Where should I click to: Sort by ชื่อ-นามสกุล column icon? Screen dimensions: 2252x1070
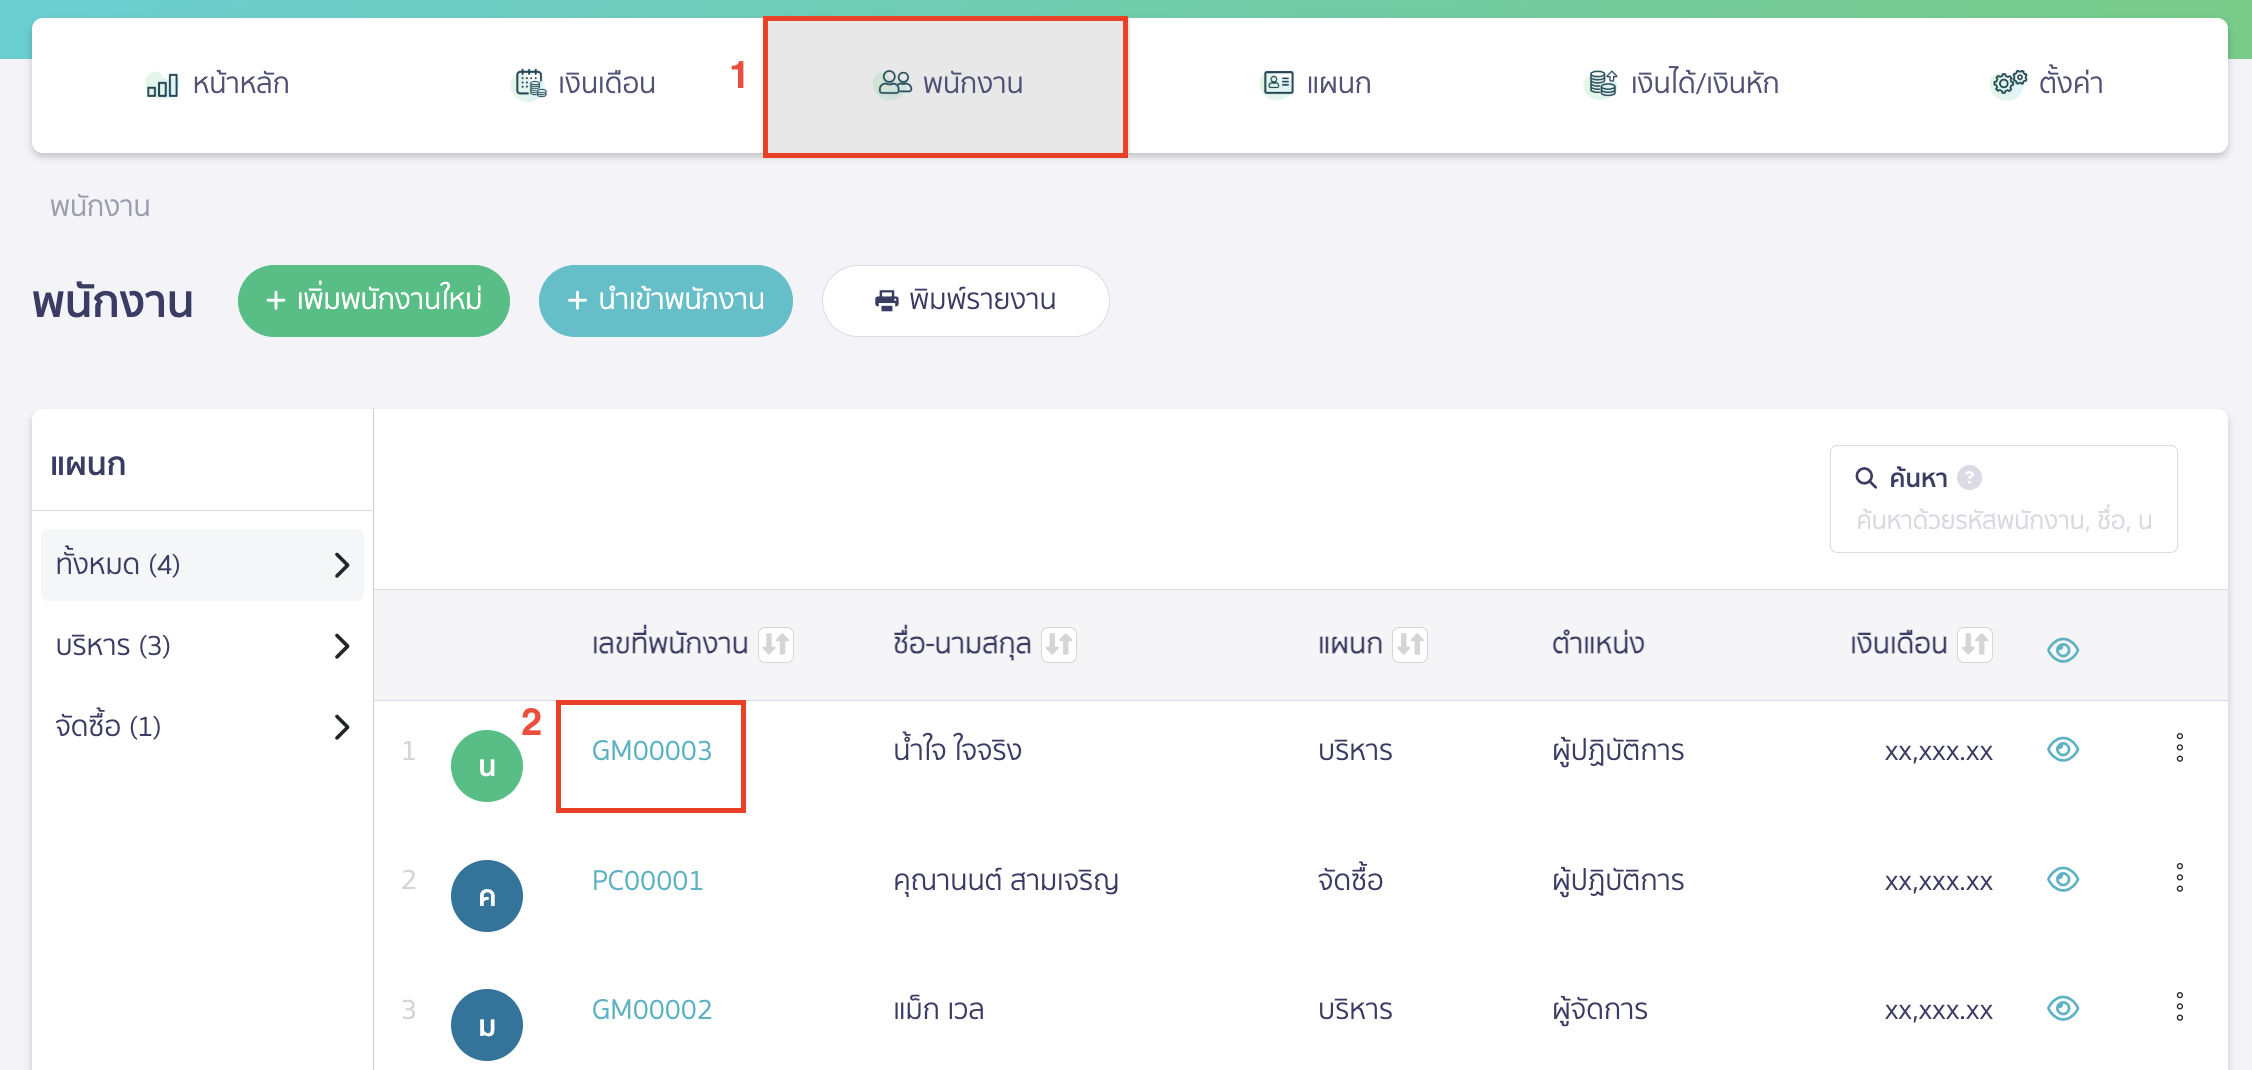coord(1058,644)
